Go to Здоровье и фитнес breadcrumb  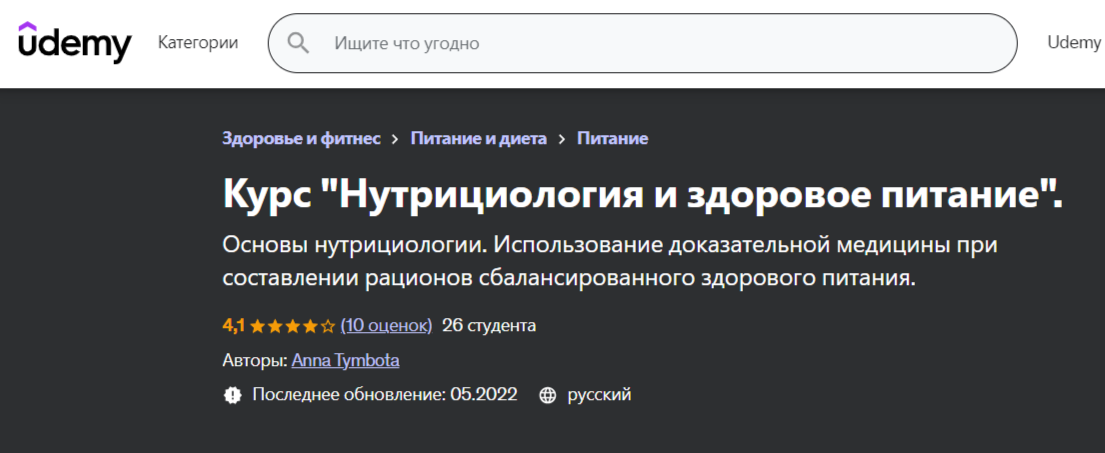pyautogui.click(x=301, y=139)
